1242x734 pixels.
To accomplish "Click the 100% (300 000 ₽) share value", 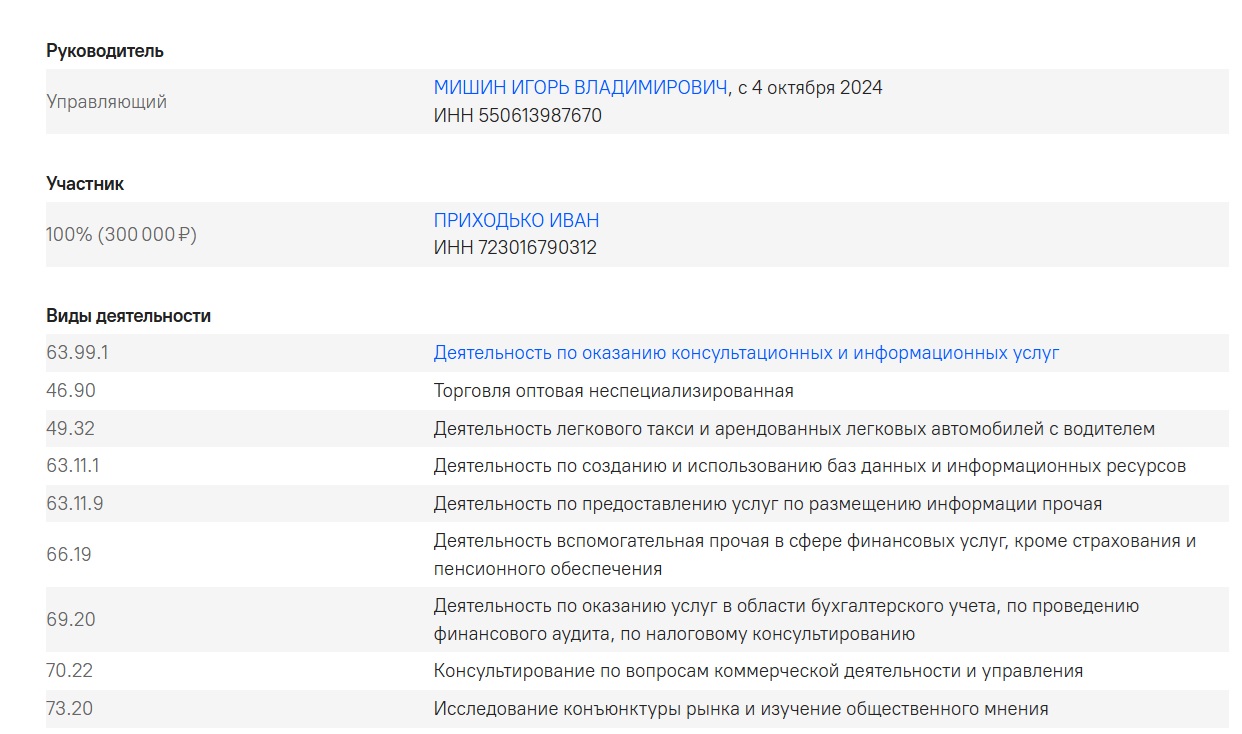I will pyautogui.click(x=121, y=235).
